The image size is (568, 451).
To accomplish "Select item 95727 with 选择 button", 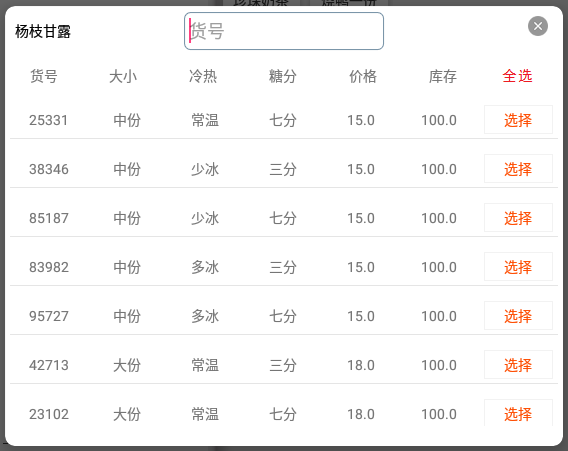I will click(518, 316).
